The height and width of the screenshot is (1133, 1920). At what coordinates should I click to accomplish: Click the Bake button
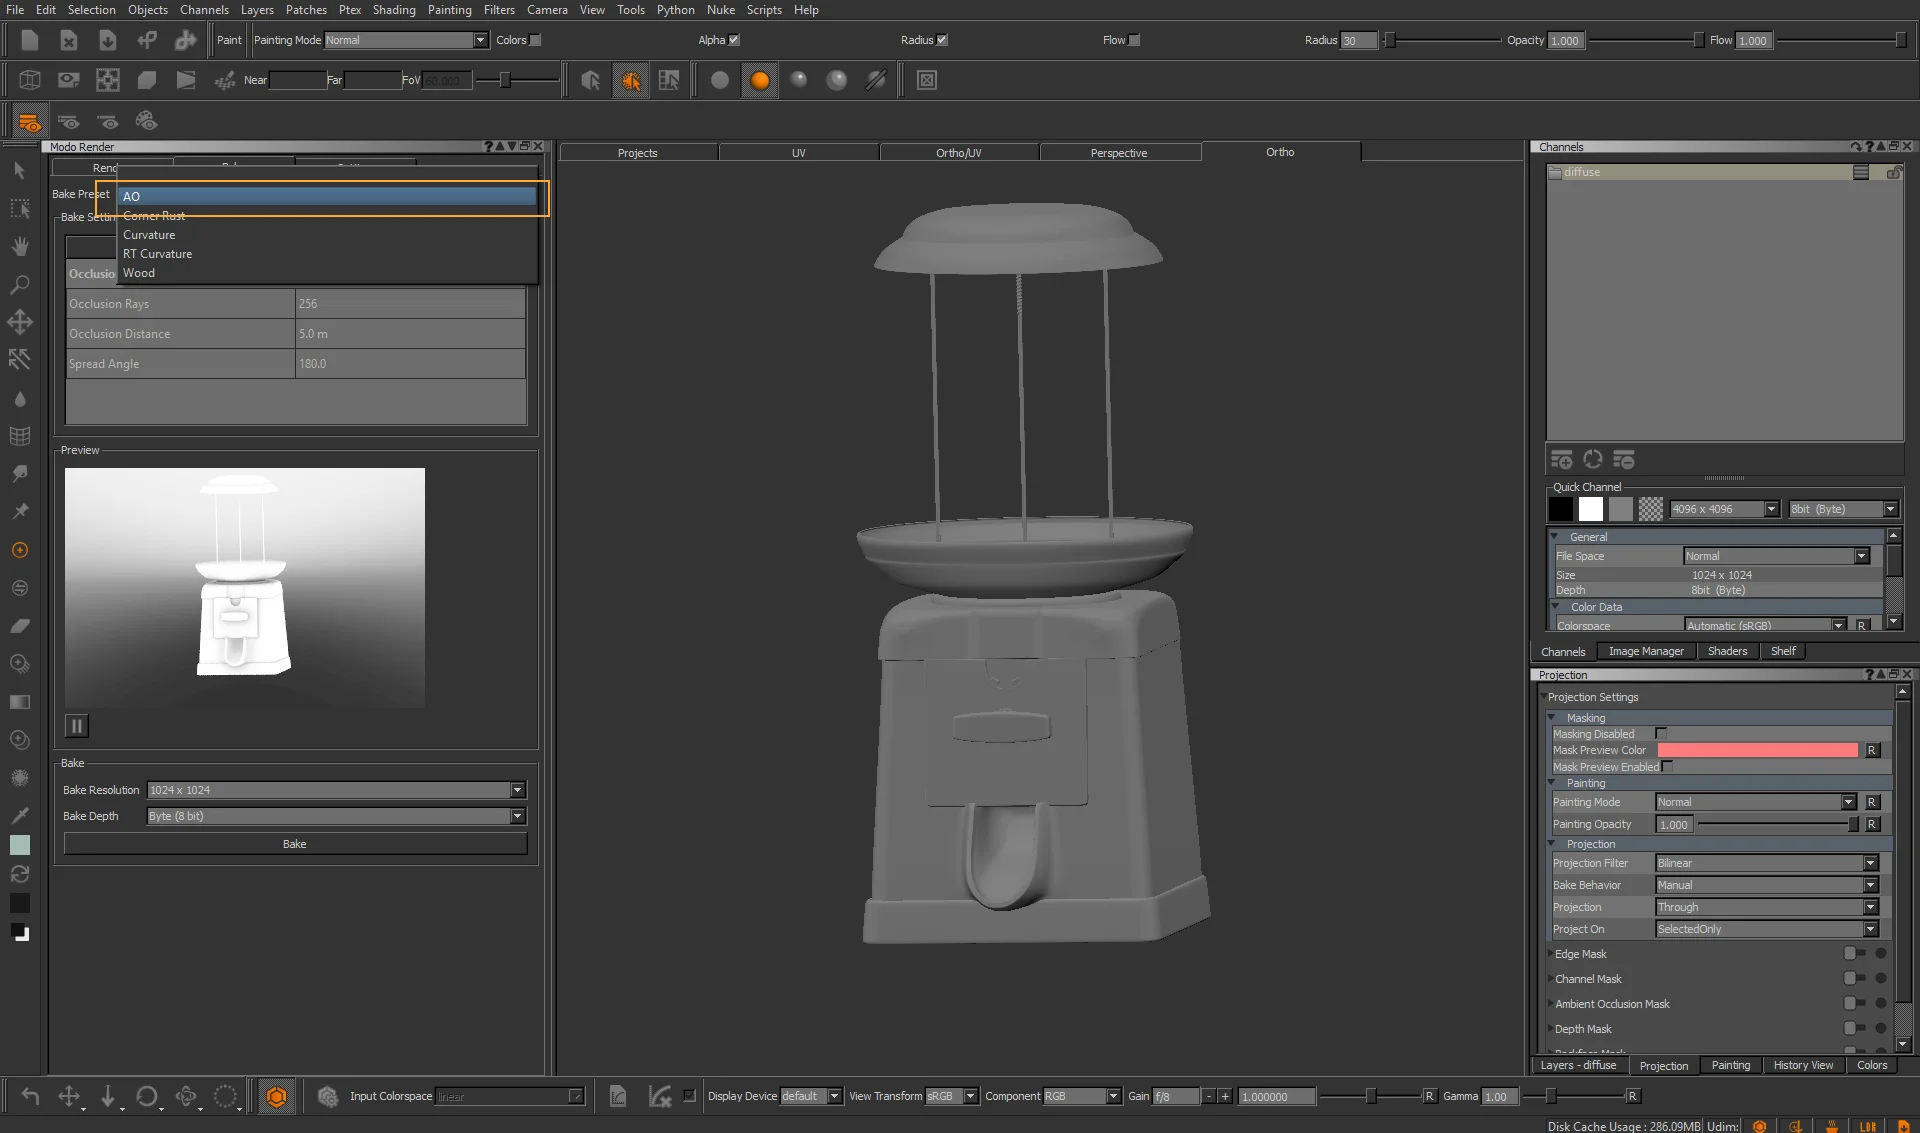pyautogui.click(x=295, y=844)
